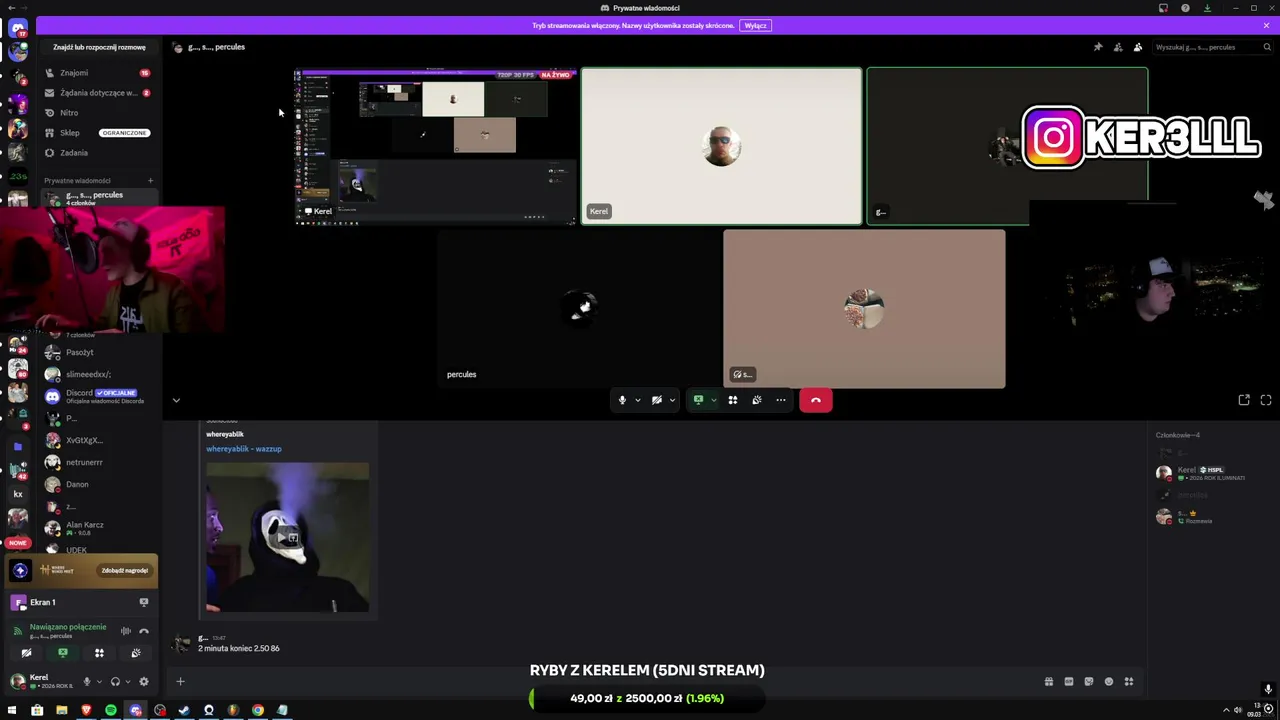1280x720 pixels.
Task: Open 'Znajdź lub rozpocznij rozmowę' search box
Action: [x=99, y=47]
